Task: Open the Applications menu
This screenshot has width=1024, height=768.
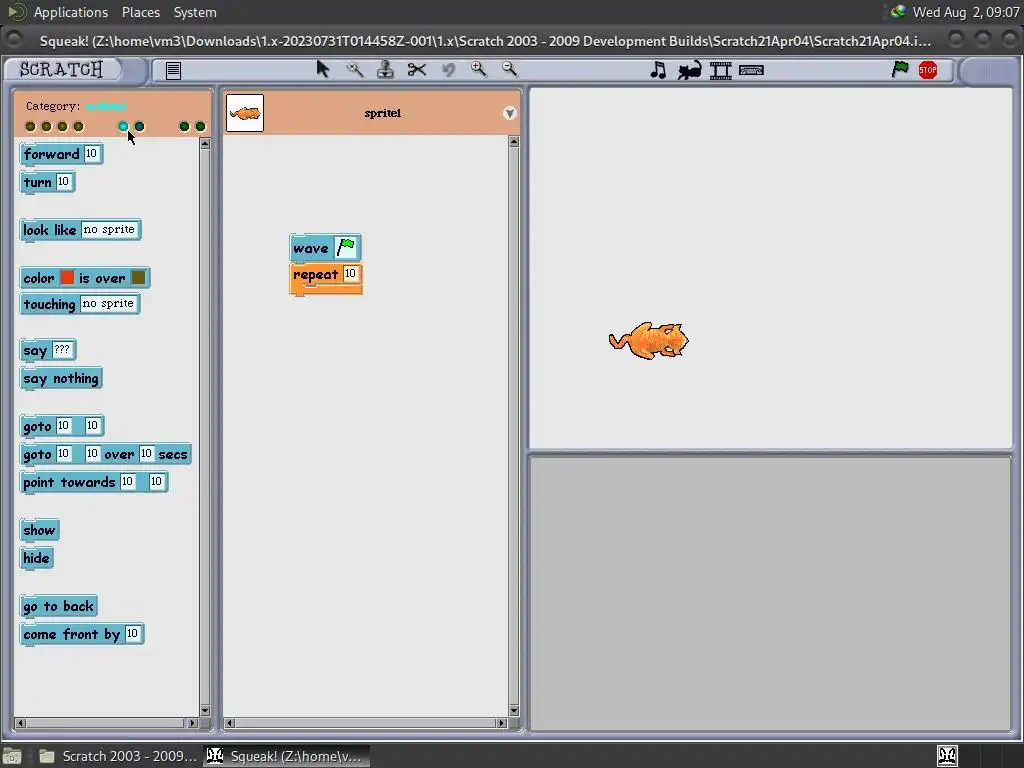Action: pos(71,12)
